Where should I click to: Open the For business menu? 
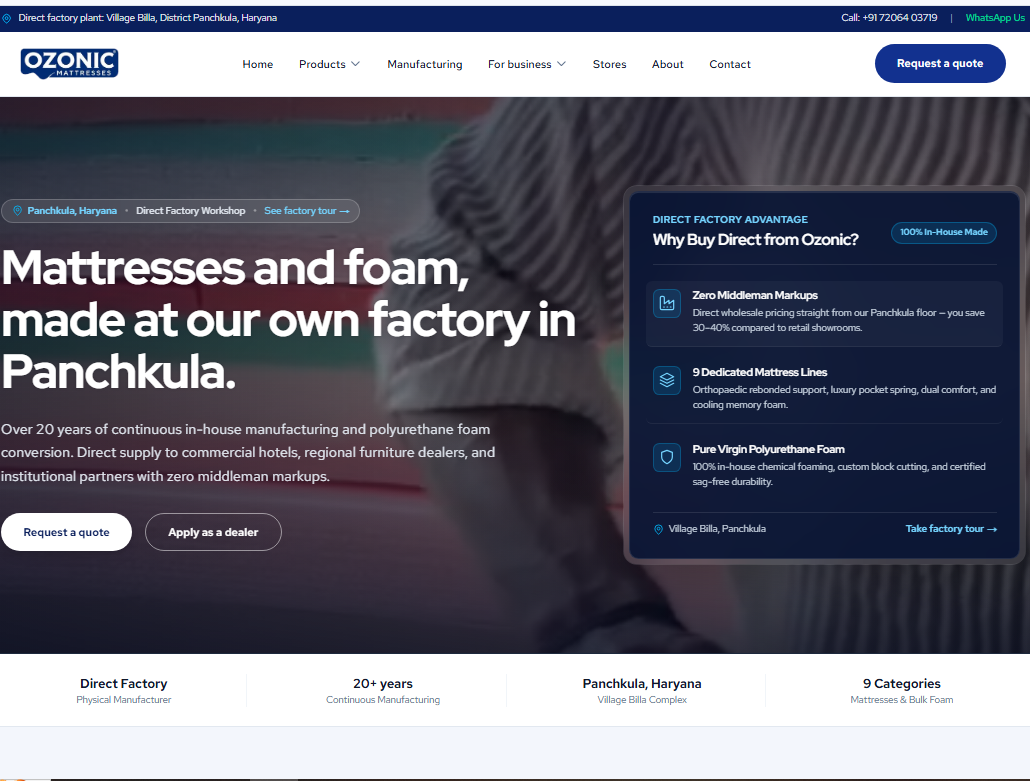click(527, 64)
